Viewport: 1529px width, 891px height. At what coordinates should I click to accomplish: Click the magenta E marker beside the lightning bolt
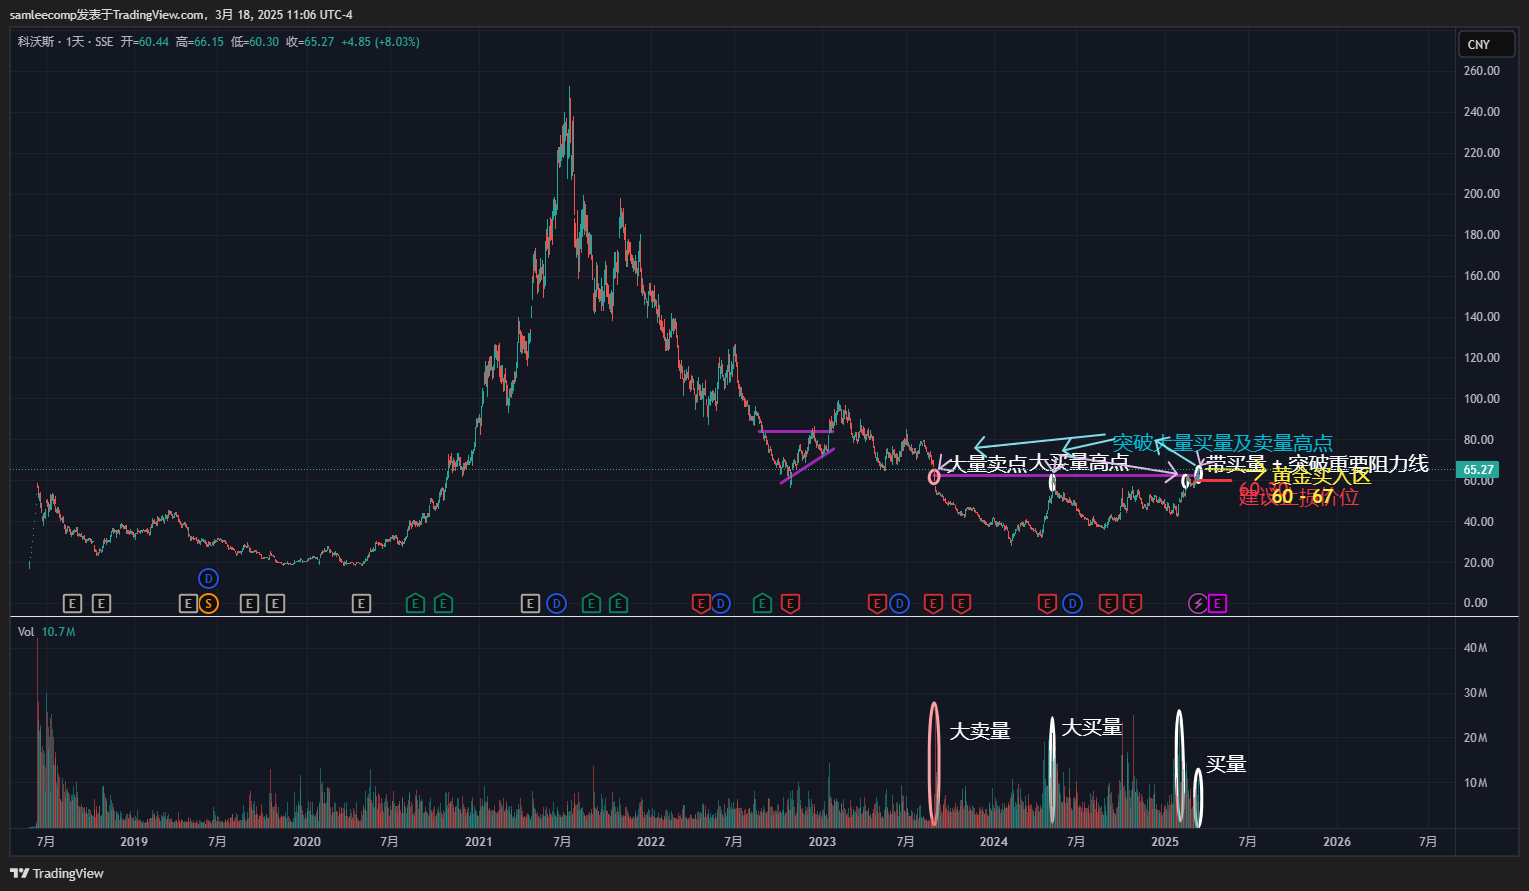(1217, 603)
